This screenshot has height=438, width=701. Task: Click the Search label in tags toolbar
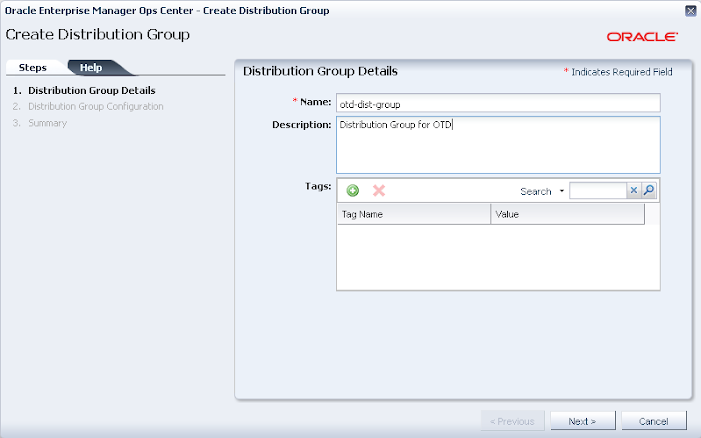(536, 191)
